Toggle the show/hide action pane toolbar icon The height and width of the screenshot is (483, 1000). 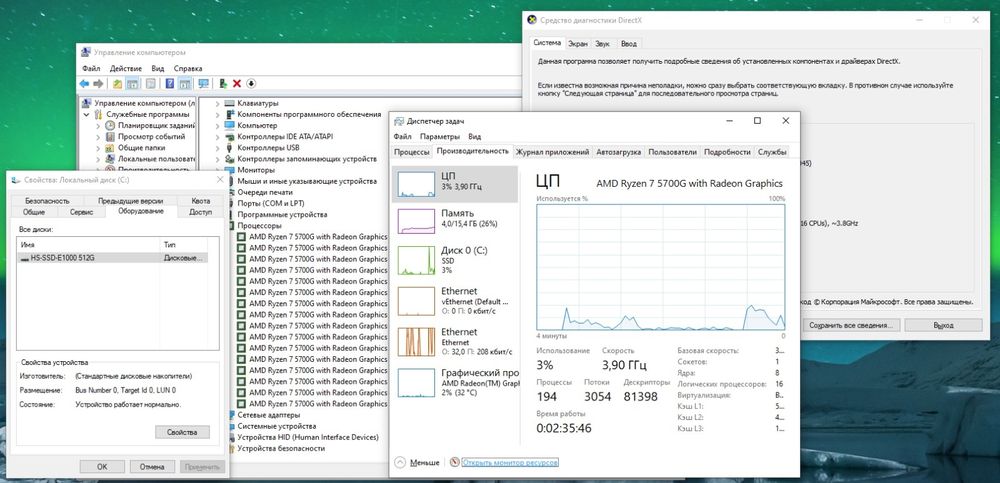coord(184,84)
